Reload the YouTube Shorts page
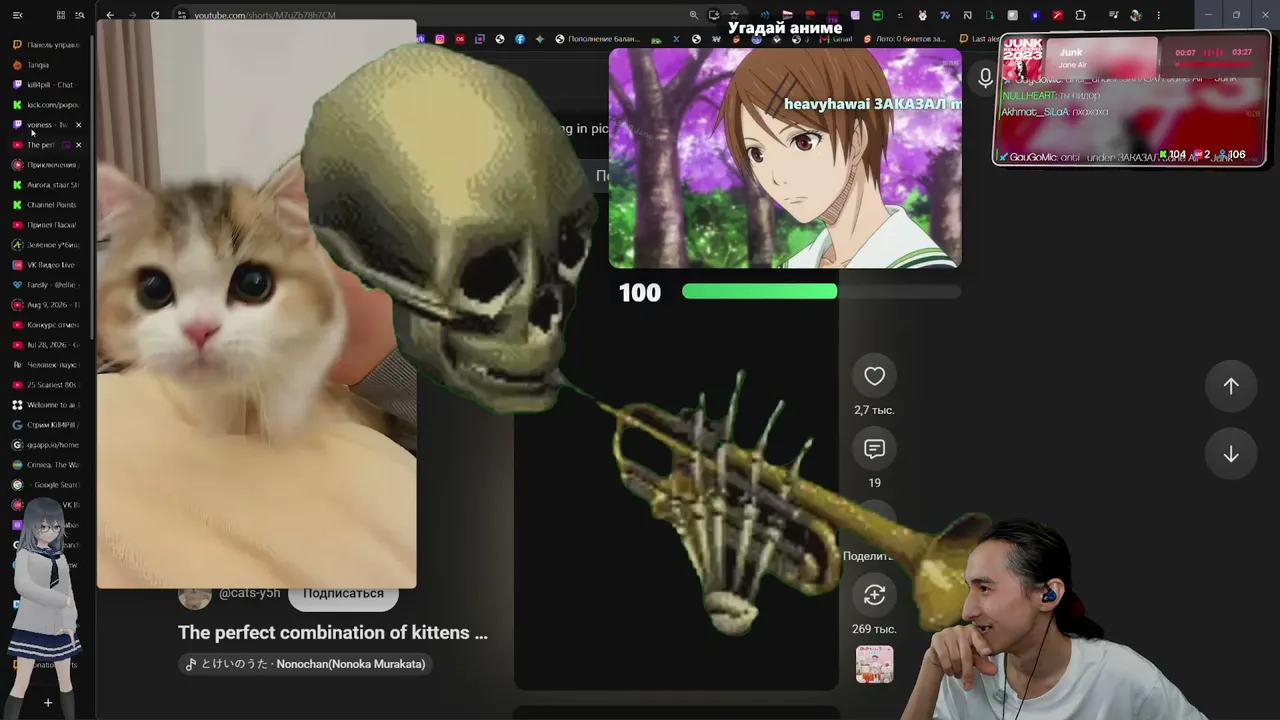The image size is (1280, 720). click(x=155, y=15)
